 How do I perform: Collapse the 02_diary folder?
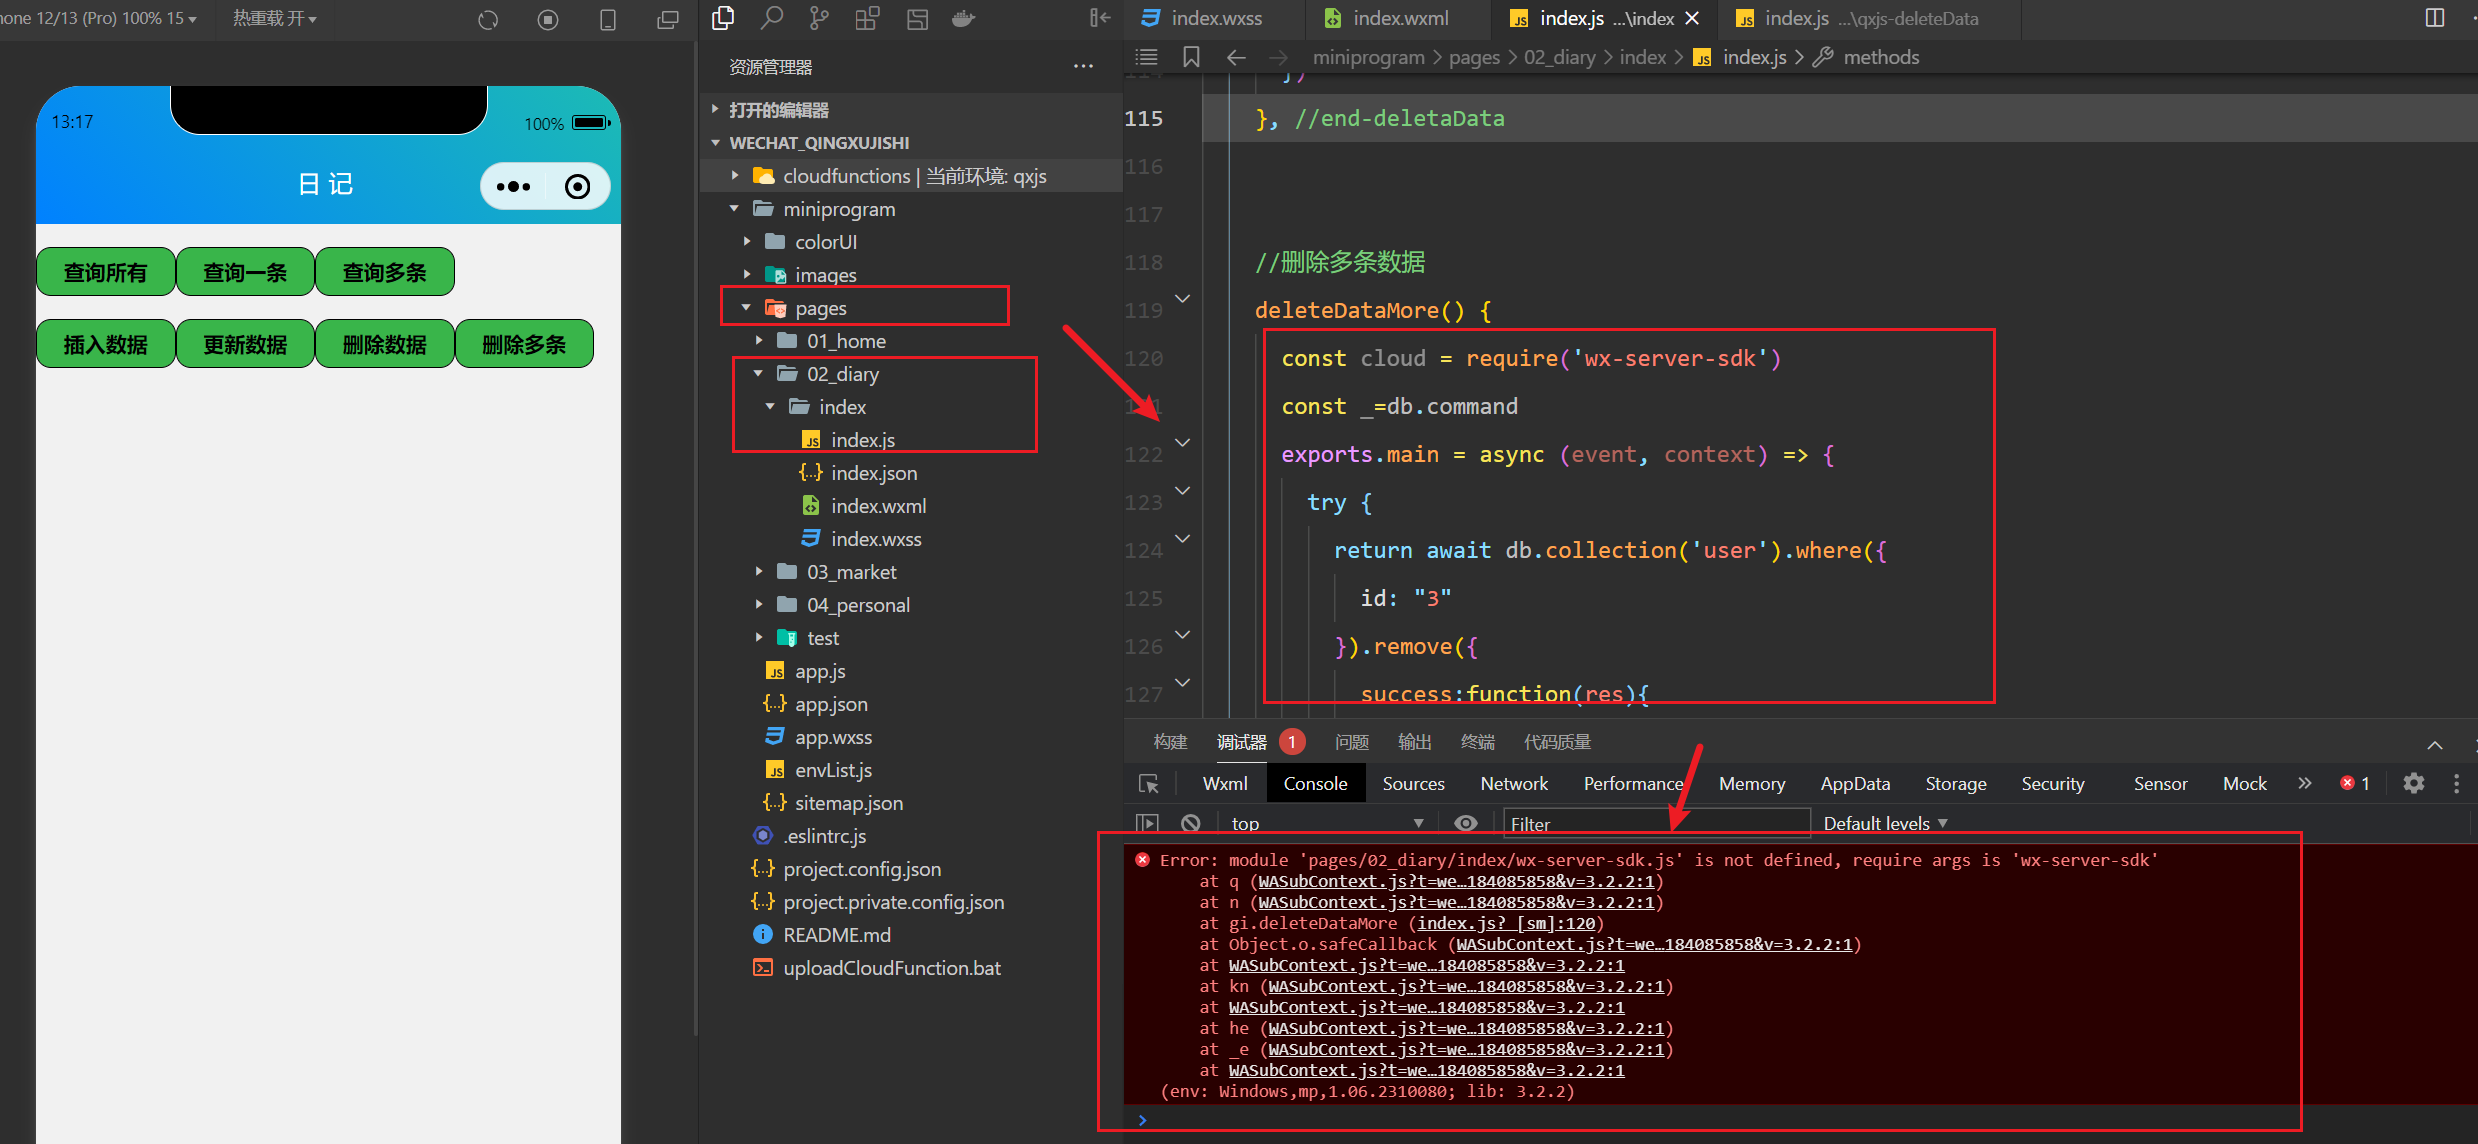click(x=842, y=374)
